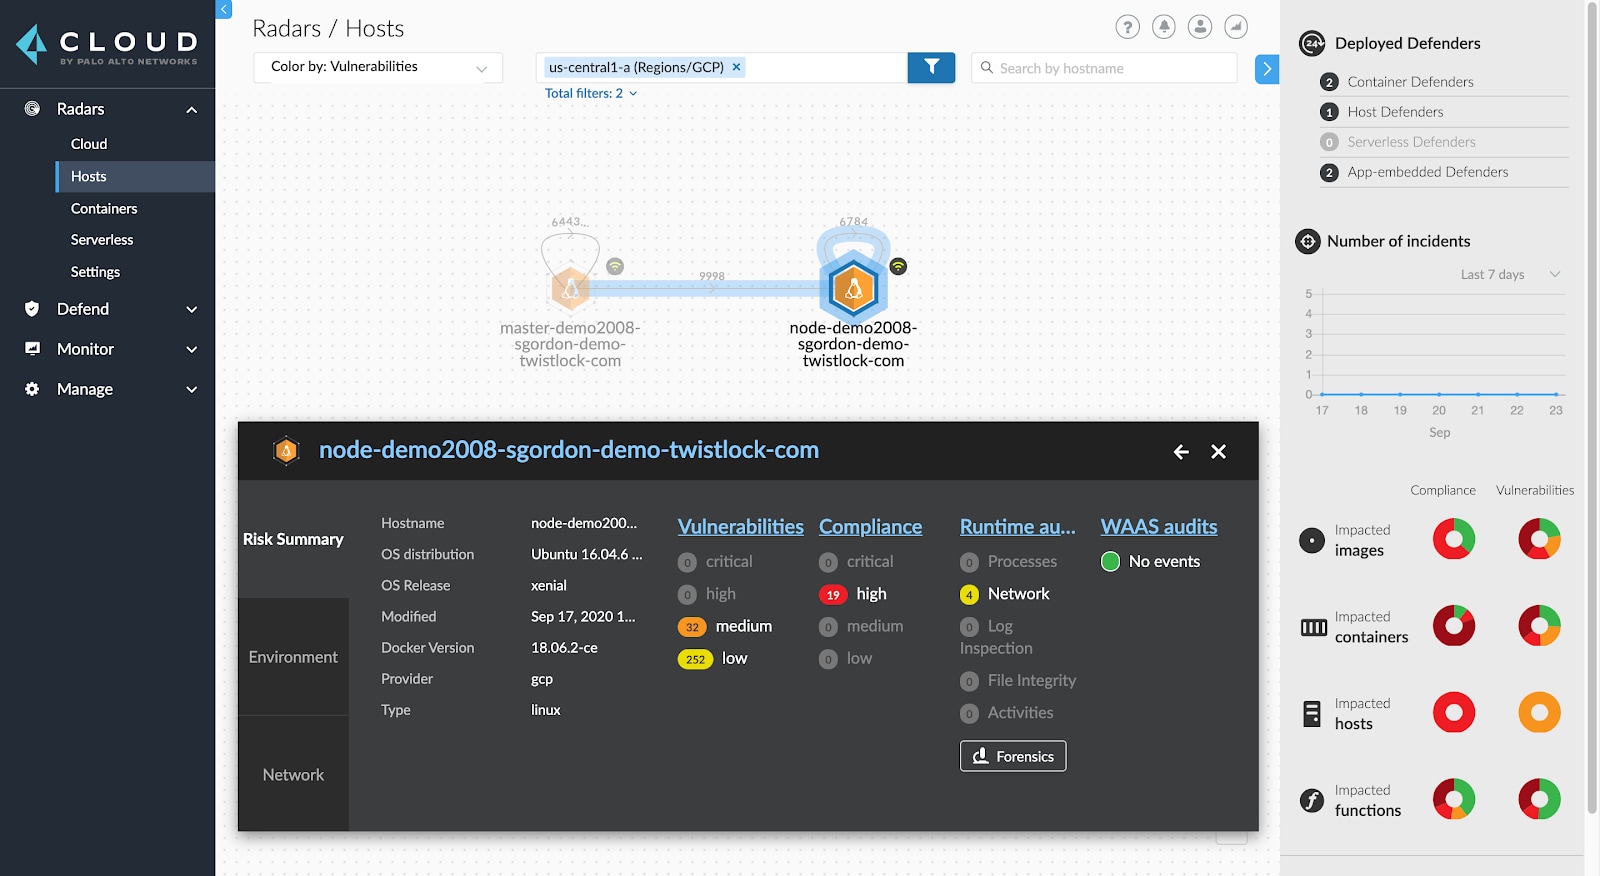The image size is (1600, 876).
Task: Select the node-demo2008 host hexagon
Action: 853,288
